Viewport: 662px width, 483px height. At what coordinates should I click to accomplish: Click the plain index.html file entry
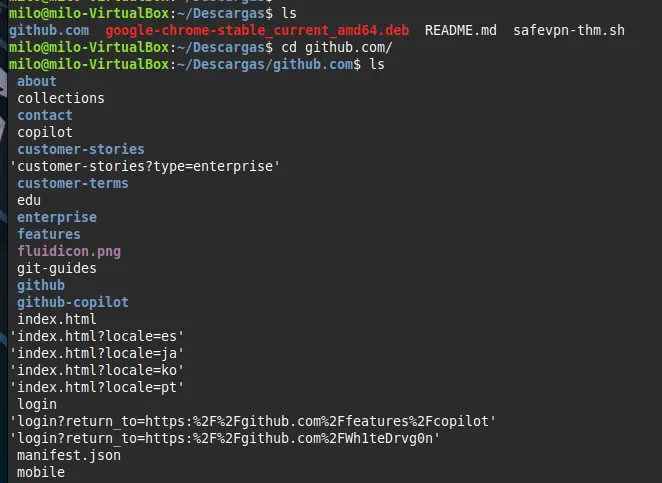point(57,319)
